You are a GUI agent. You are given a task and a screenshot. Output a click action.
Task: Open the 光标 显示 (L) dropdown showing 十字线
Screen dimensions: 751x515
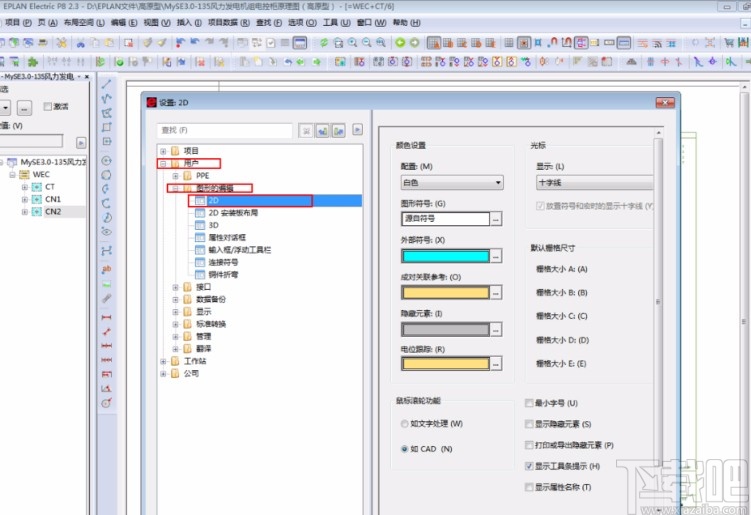594,183
